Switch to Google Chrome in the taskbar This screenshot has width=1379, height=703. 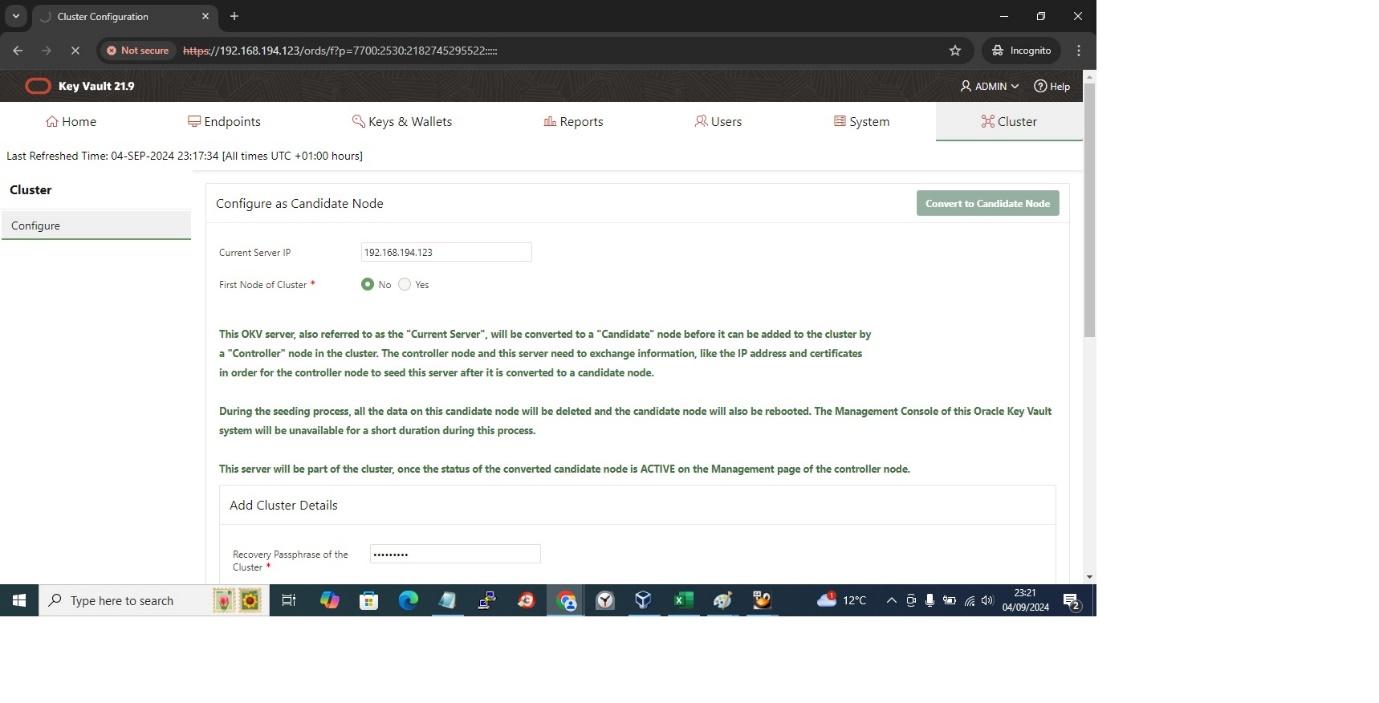pos(567,600)
